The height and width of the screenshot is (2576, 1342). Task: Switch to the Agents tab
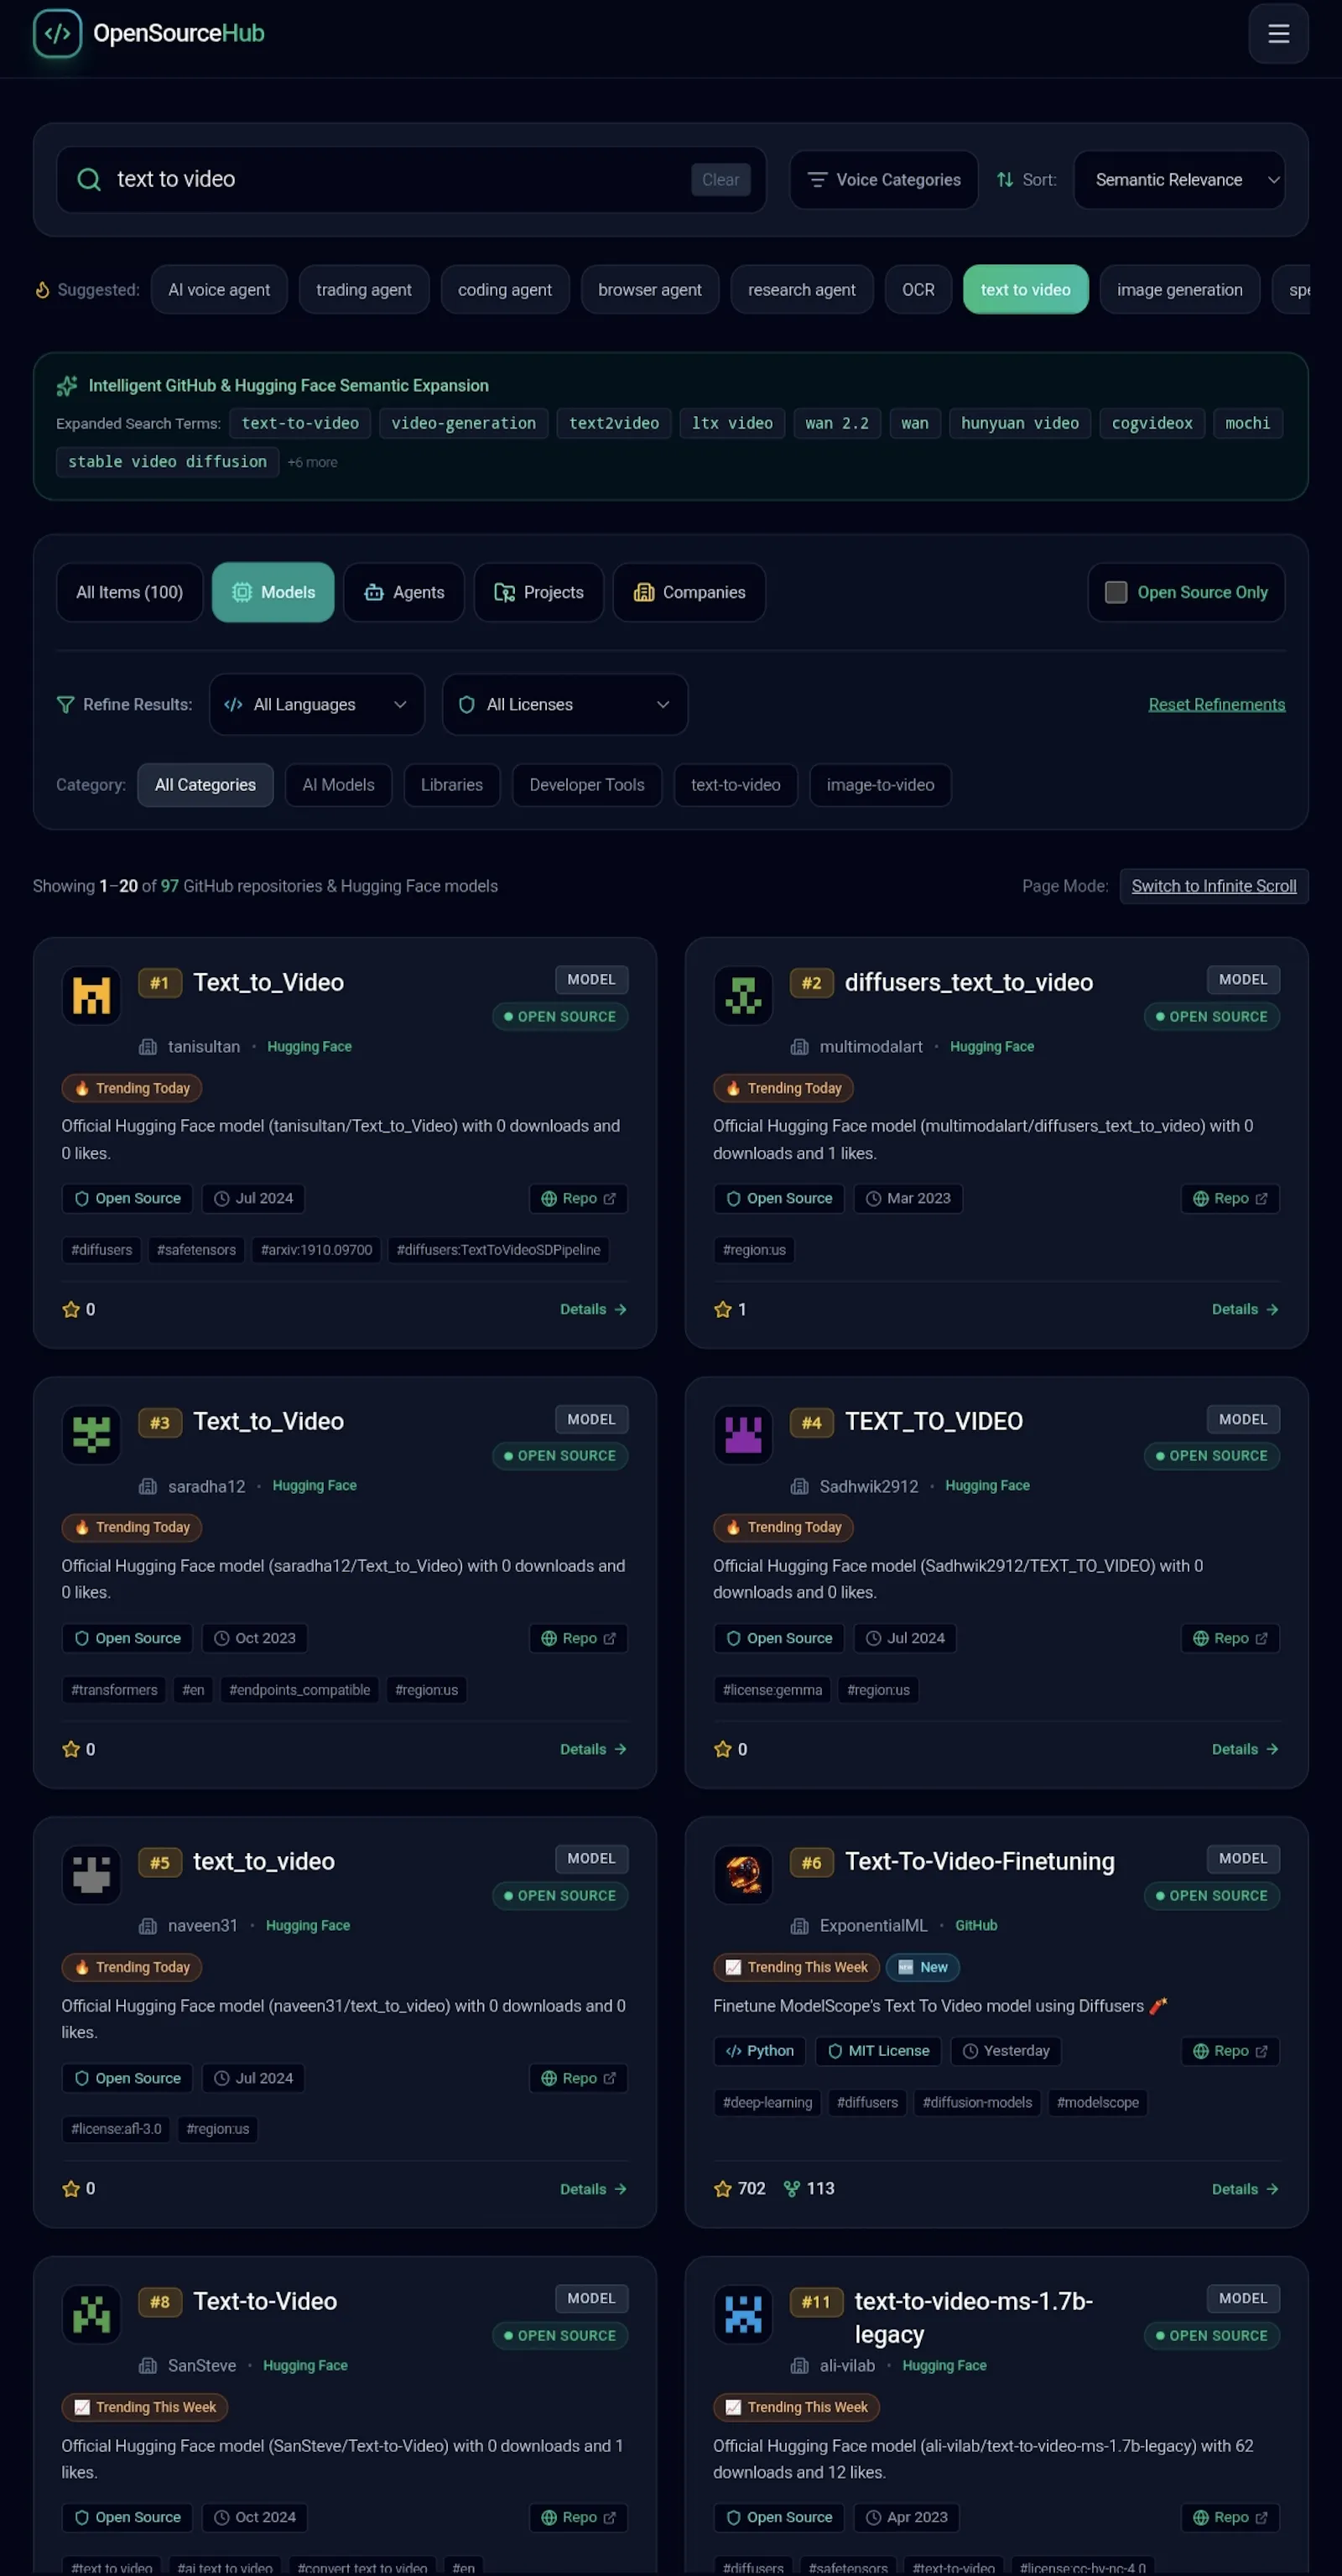(404, 592)
